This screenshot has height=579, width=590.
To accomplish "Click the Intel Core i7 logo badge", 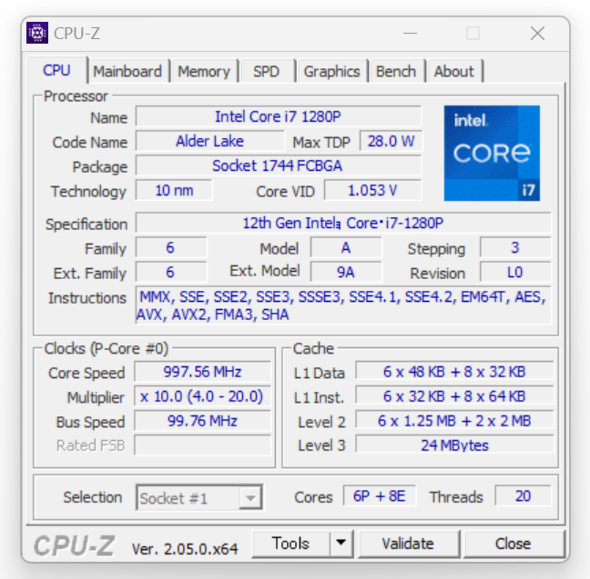I will click(492, 153).
